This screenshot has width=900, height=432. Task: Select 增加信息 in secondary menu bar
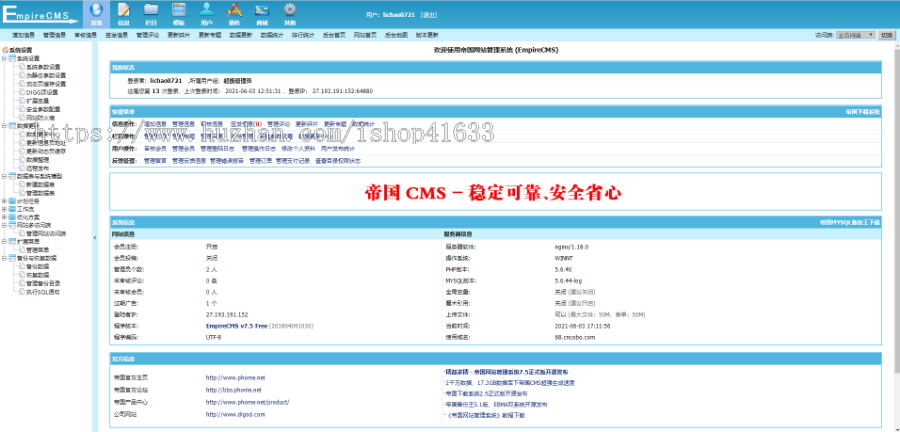click(x=22, y=35)
